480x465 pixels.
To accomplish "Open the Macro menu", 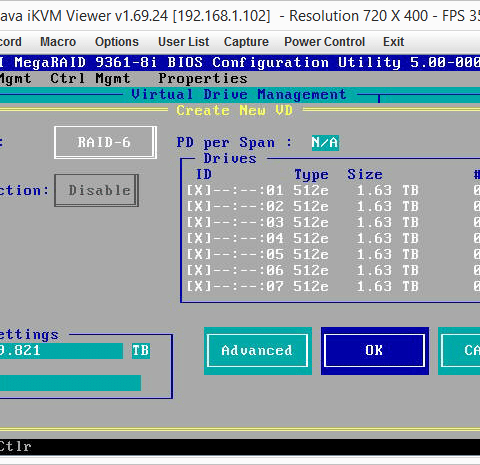I will [58, 42].
